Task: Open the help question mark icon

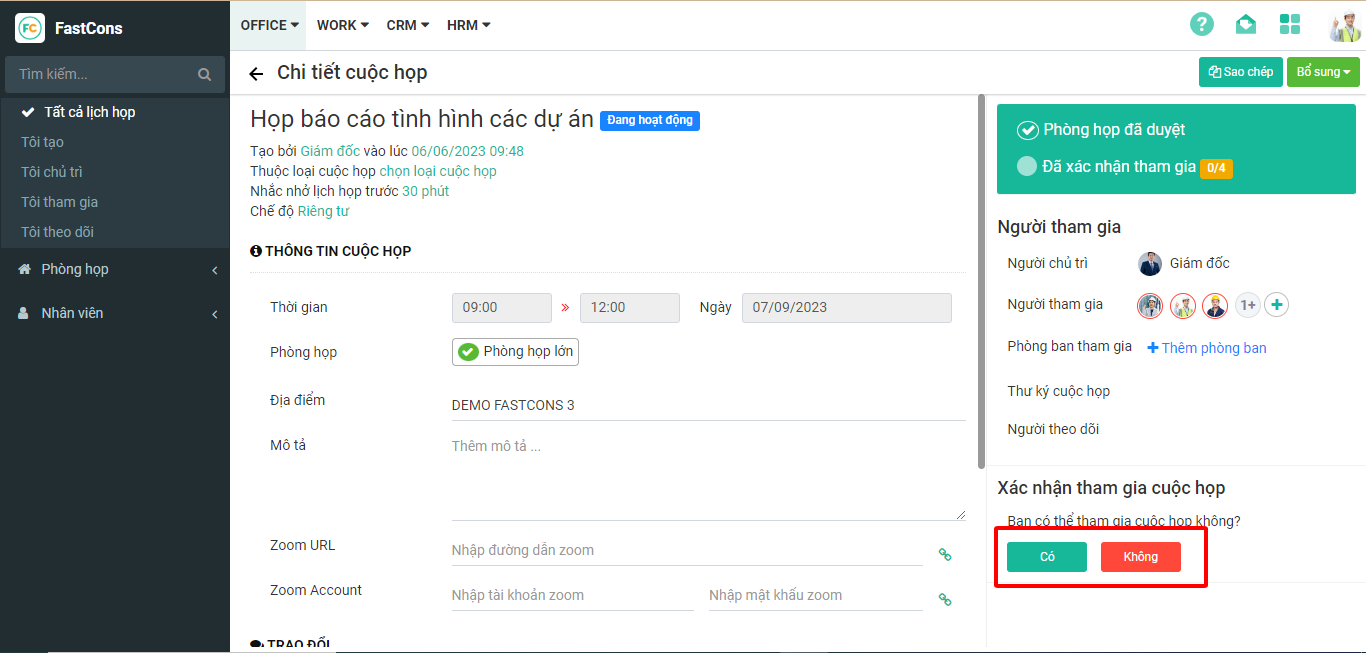Action: tap(1201, 25)
